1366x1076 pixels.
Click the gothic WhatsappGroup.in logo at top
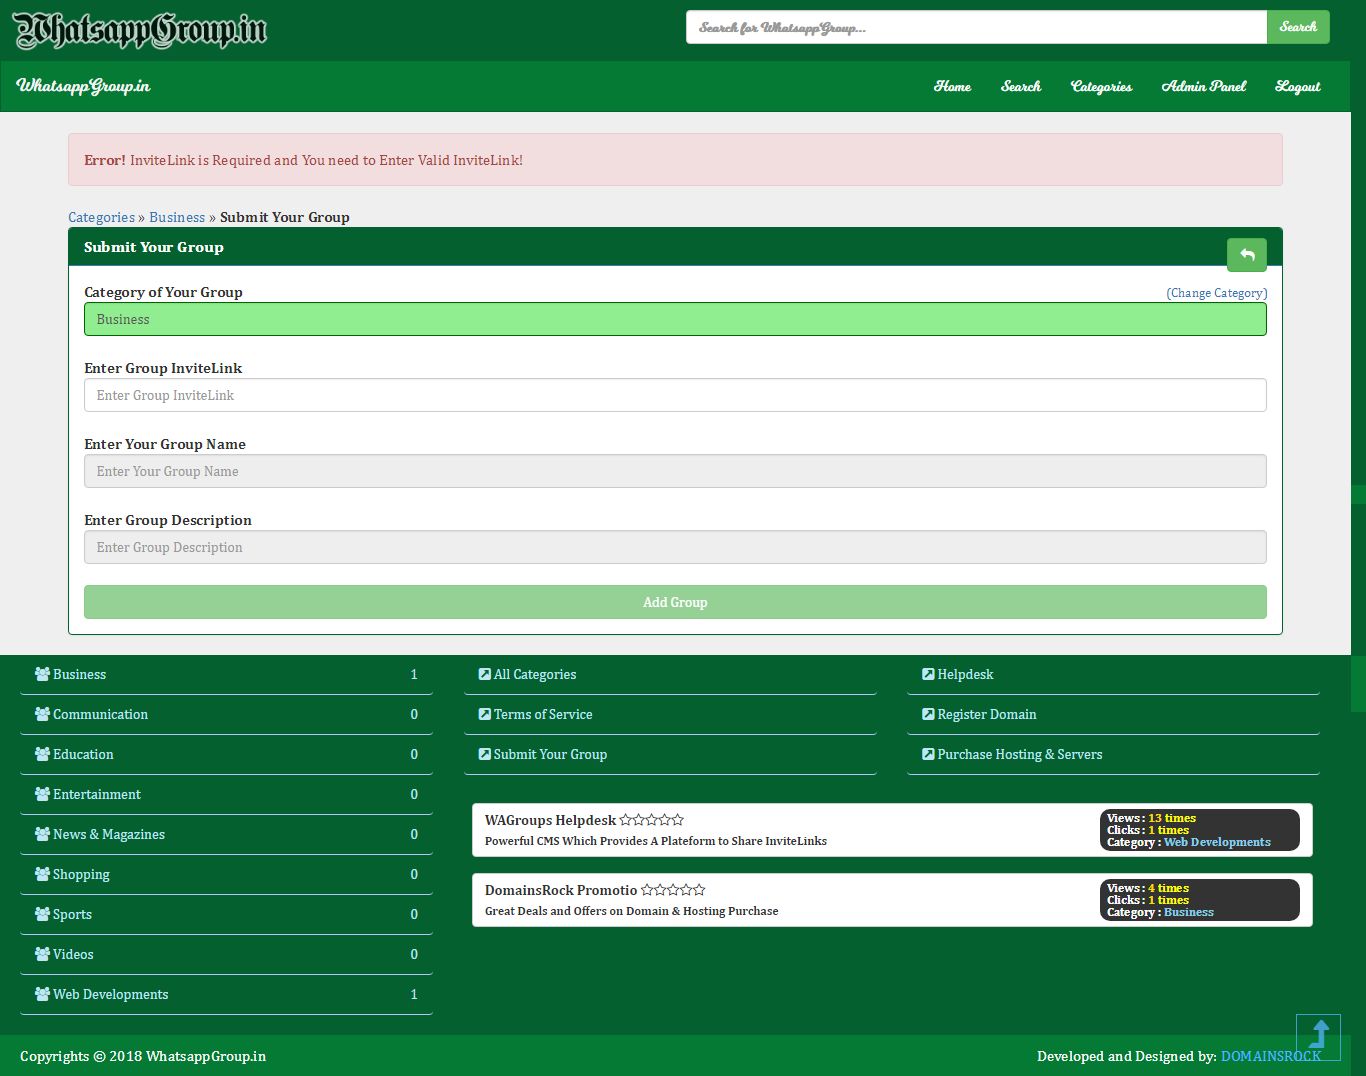pyautogui.click(x=140, y=30)
